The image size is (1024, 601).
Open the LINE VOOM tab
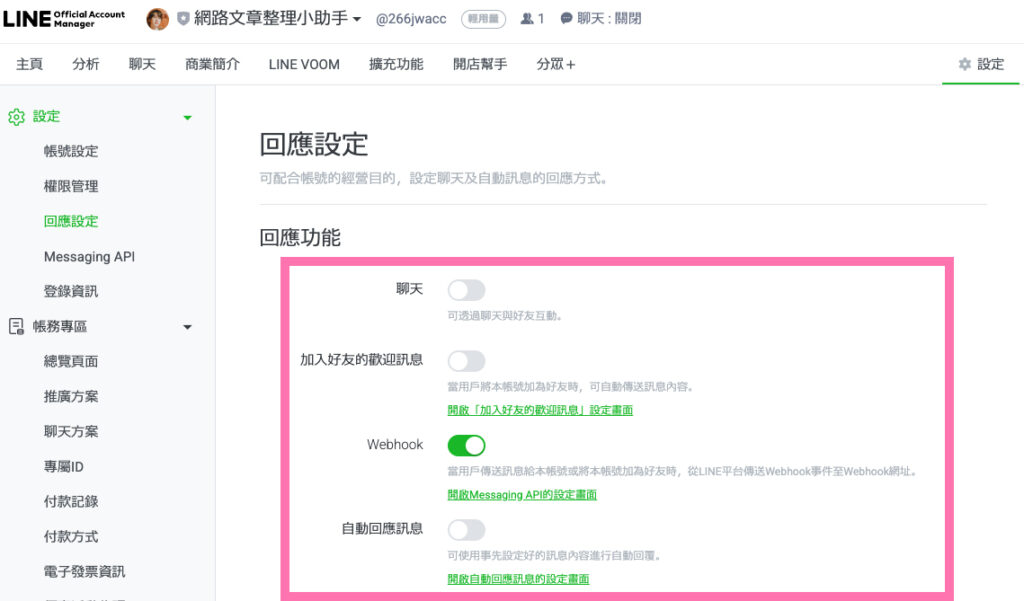point(304,64)
